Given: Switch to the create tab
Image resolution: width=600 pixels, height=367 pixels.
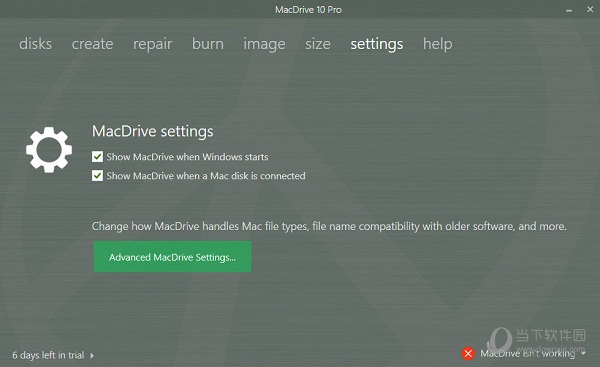Looking at the screenshot, I should (x=92, y=44).
